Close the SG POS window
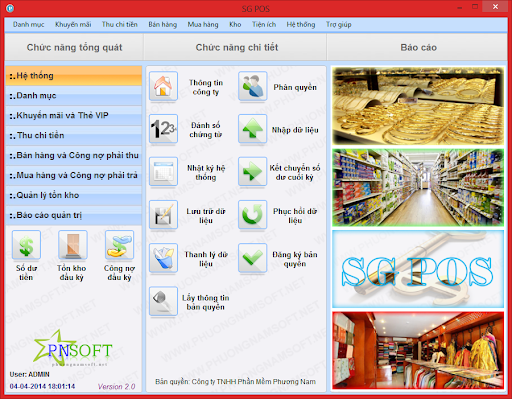The image size is (512, 399). click(x=495, y=6)
